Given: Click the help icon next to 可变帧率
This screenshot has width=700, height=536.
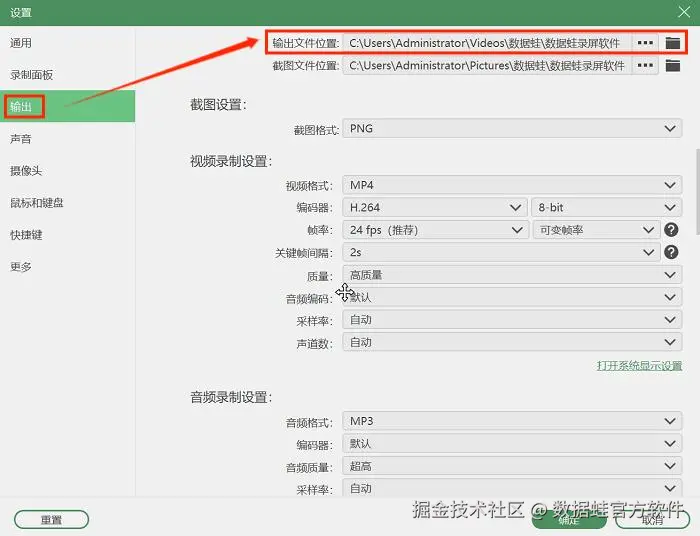Looking at the screenshot, I should pos(671,230).
